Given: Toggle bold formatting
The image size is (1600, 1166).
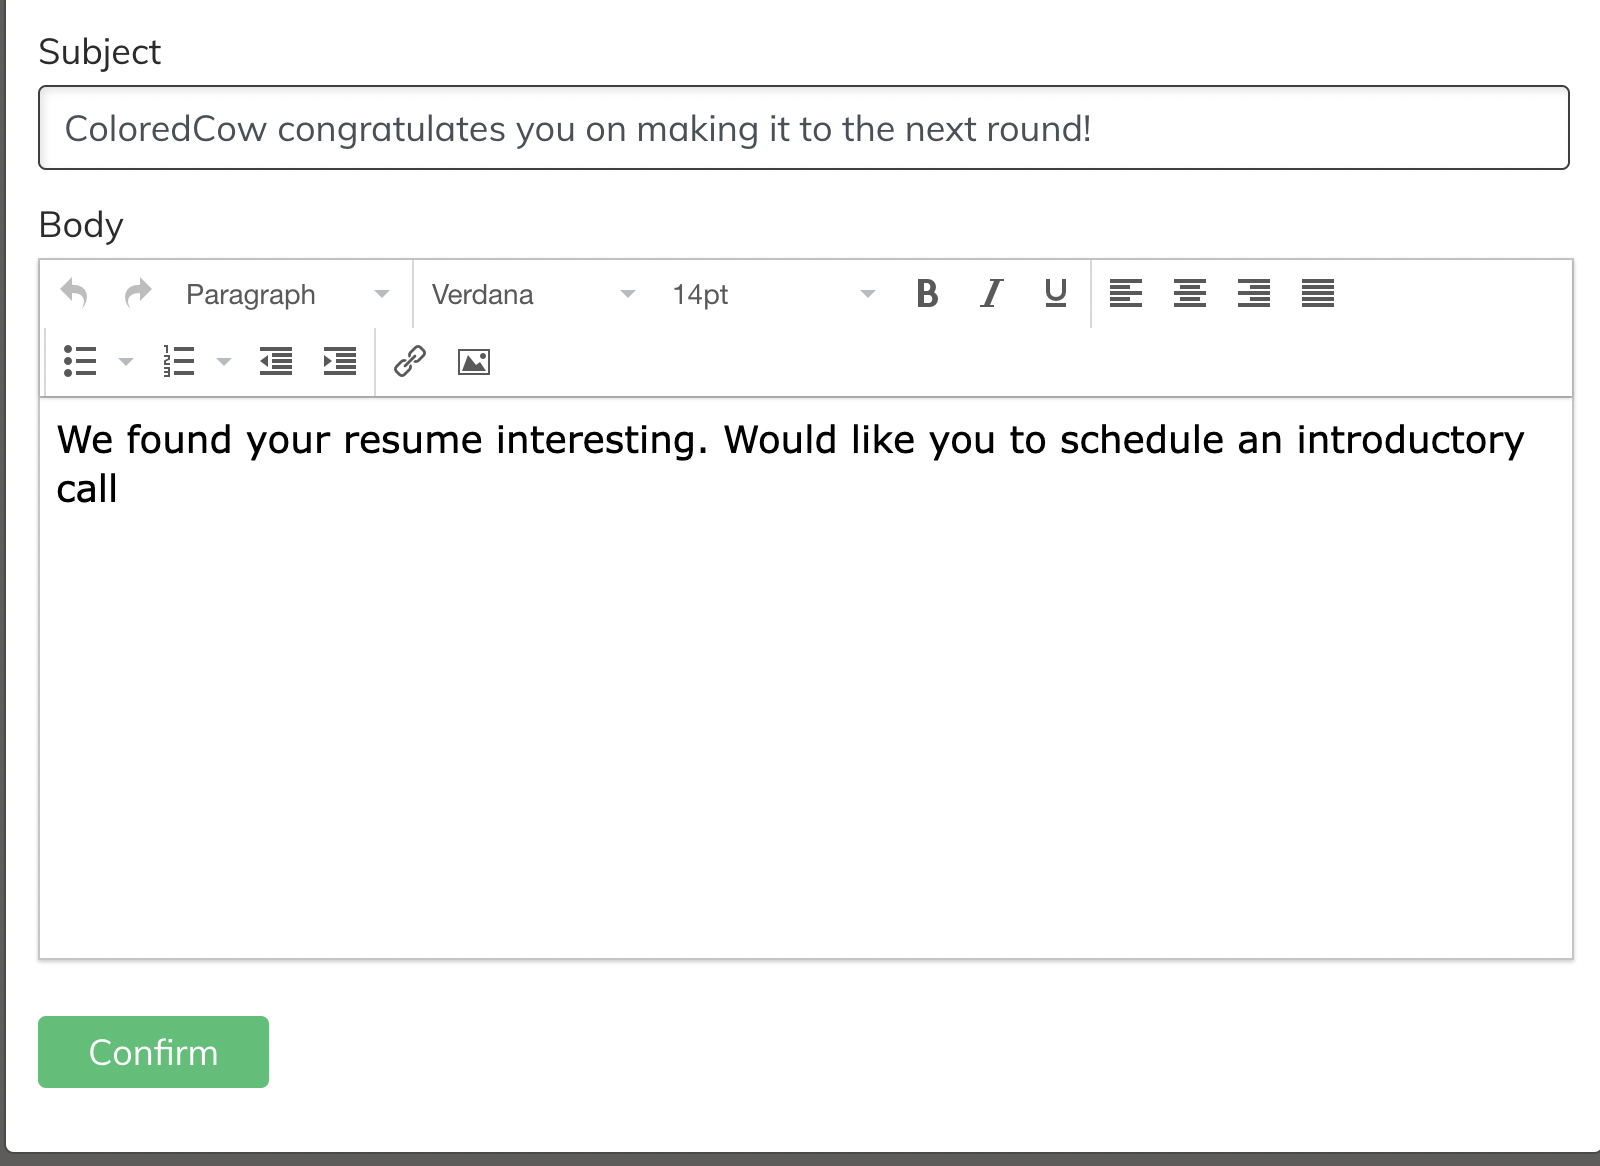Looking at the screenshot, I should click(926, 293).
